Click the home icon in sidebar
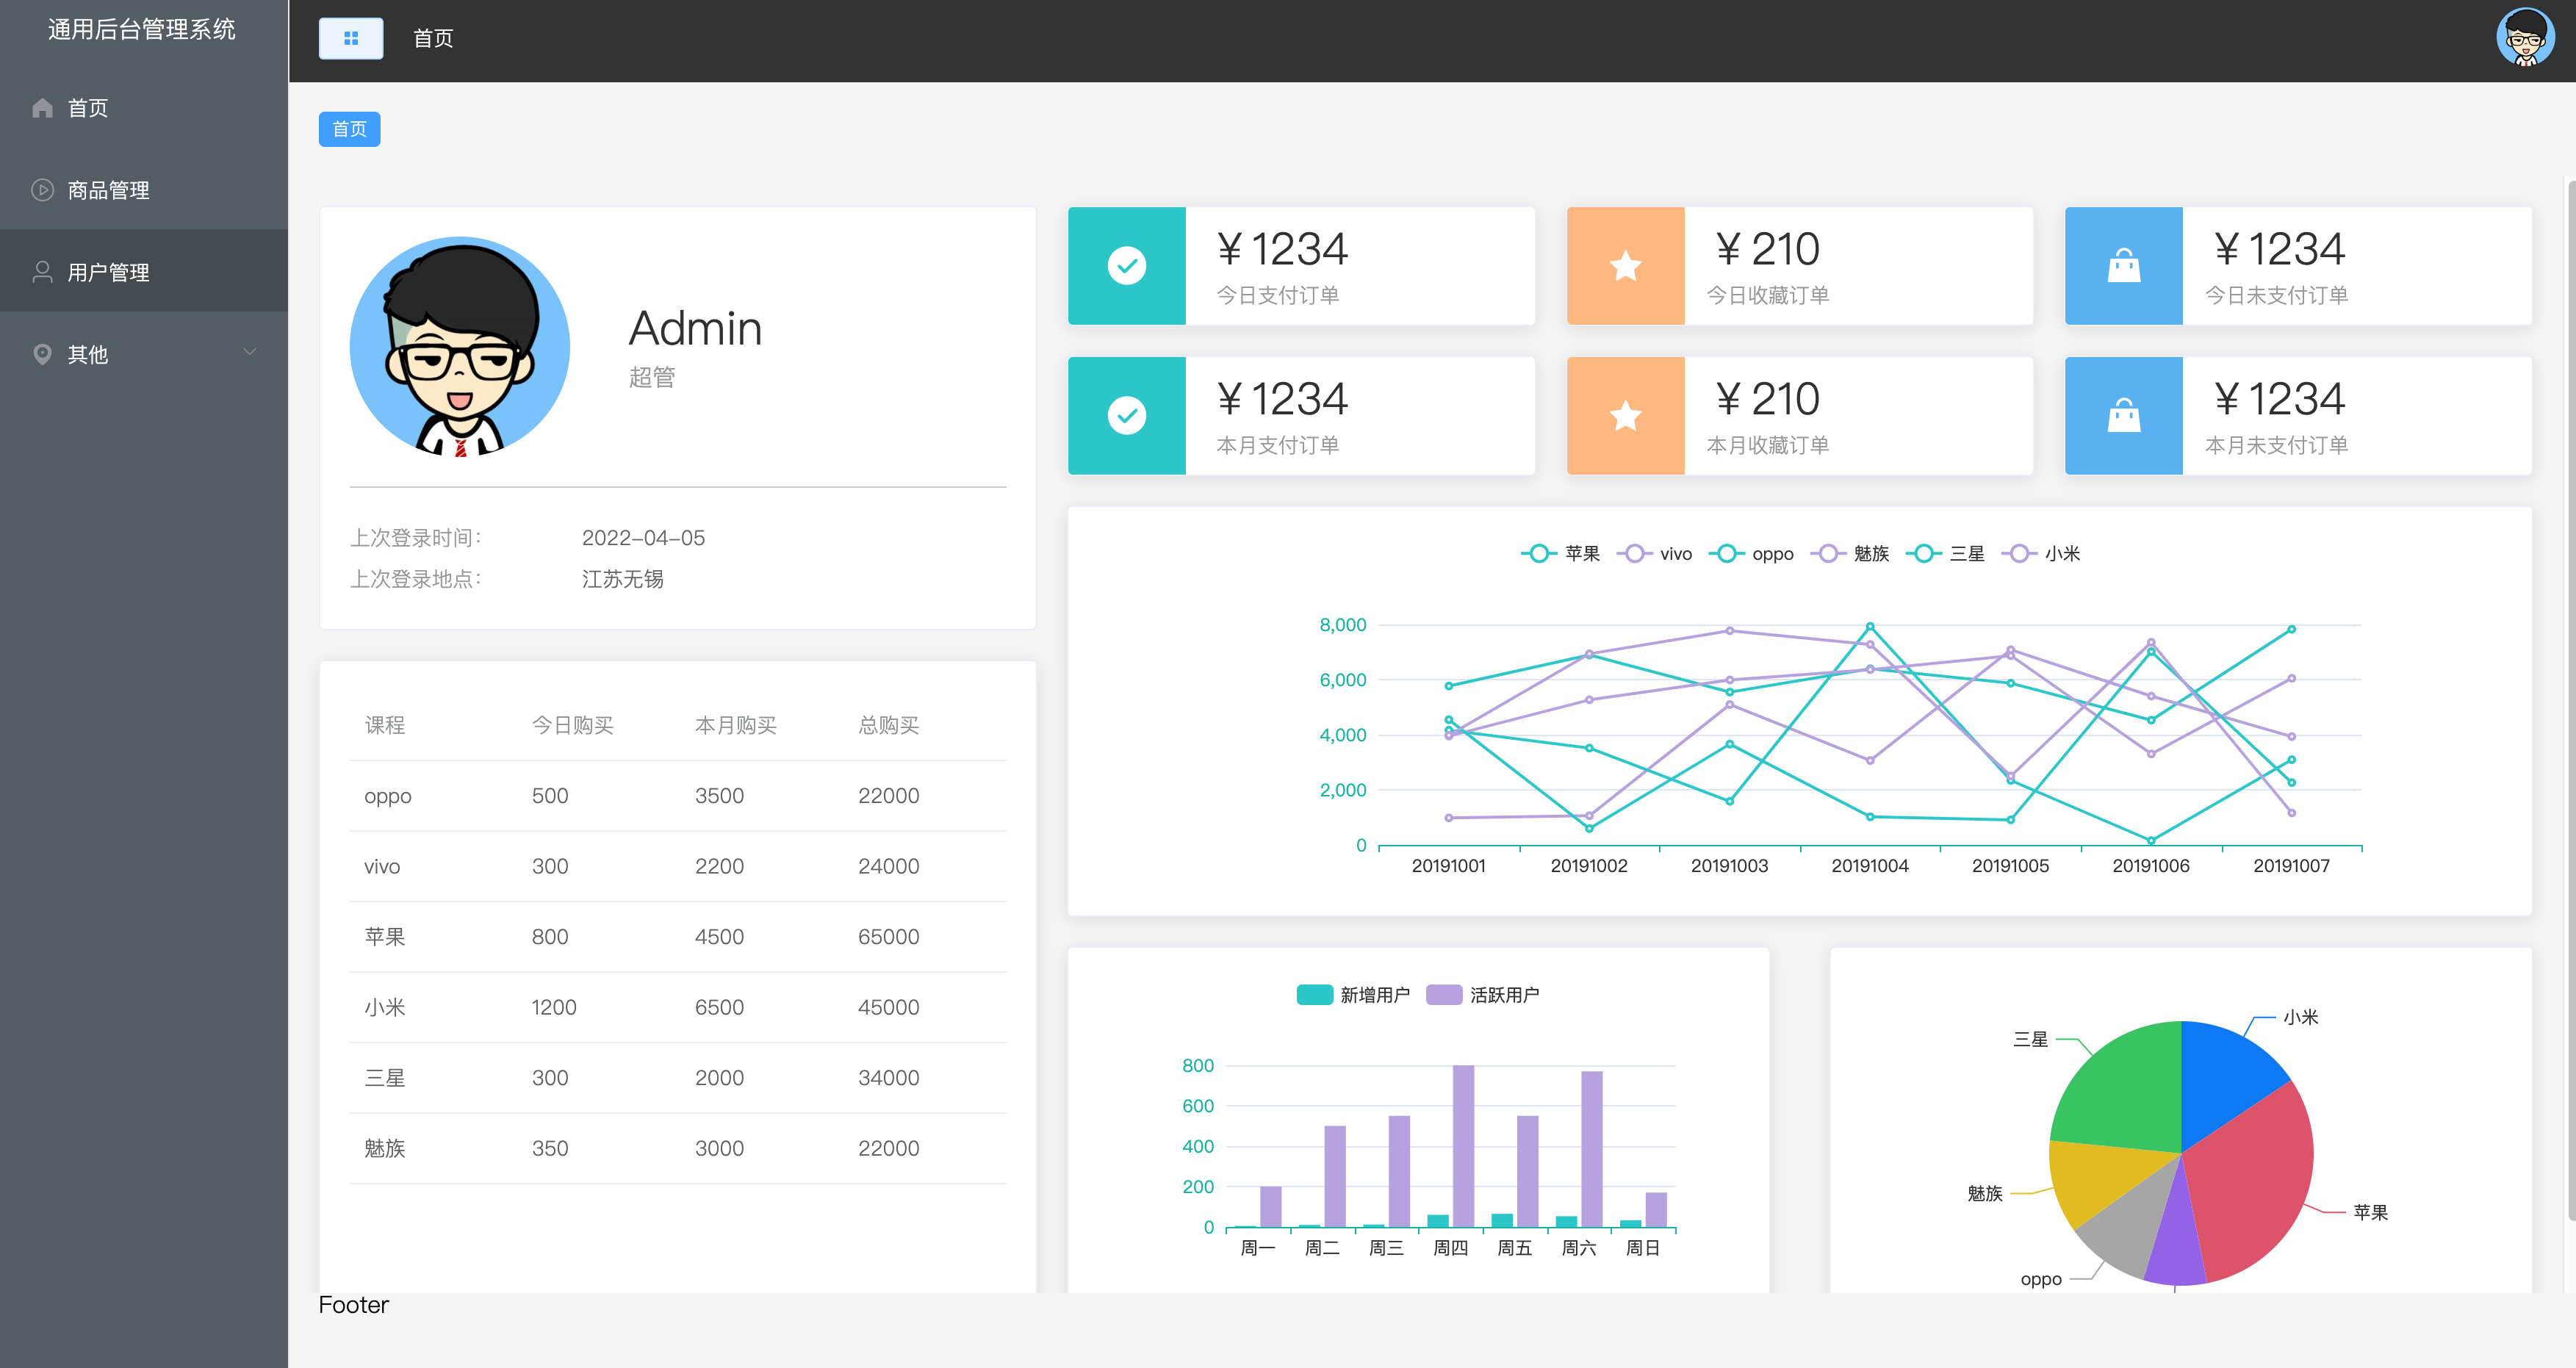Screen dimensions: 2576x1368 (x=42, y=108)
